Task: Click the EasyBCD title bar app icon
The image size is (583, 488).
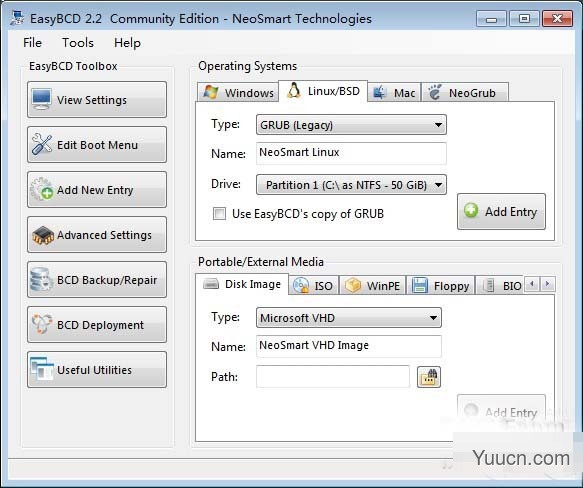Action: (x=17, y=18)
